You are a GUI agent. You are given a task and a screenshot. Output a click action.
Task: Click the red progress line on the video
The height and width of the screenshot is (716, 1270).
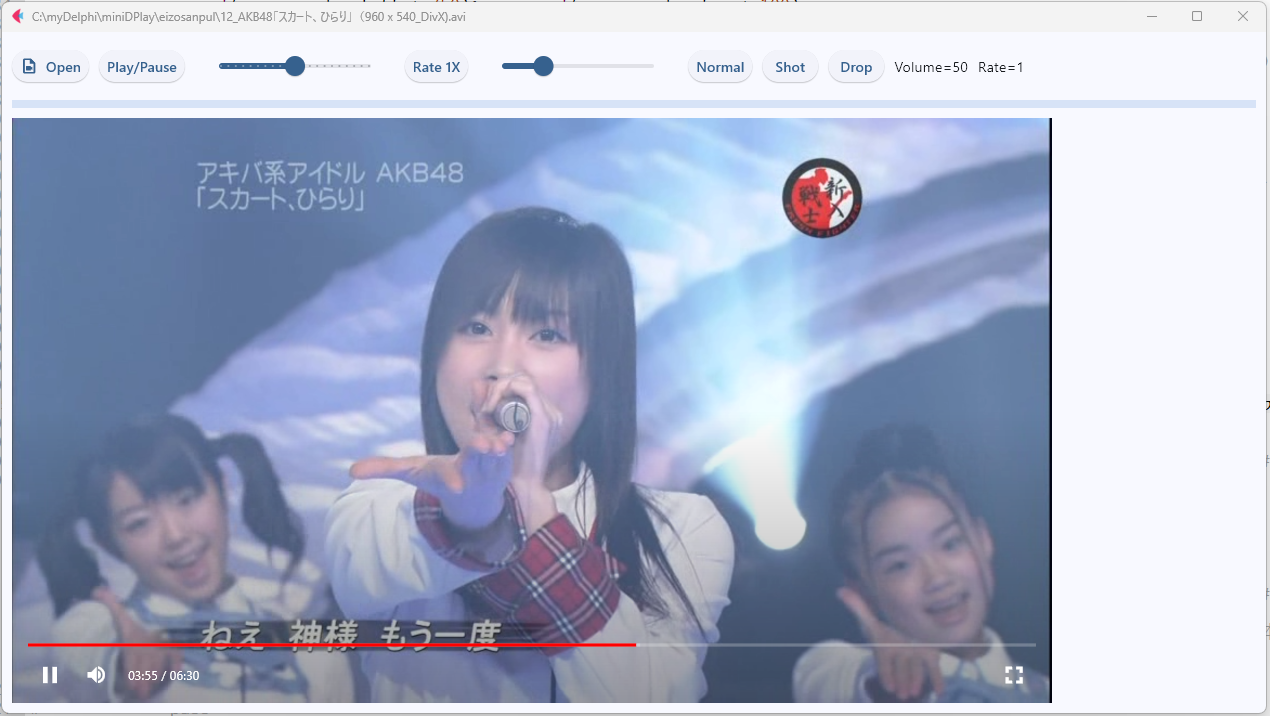(x=330, y=645)
